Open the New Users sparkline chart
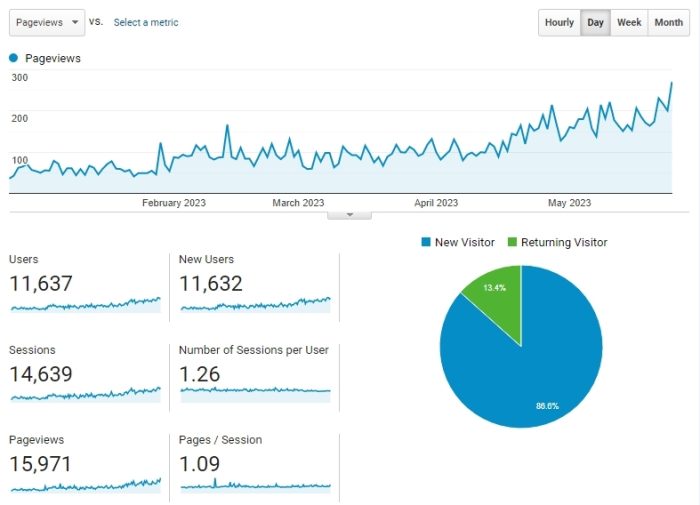700x505 pixels. coord(255,305)
